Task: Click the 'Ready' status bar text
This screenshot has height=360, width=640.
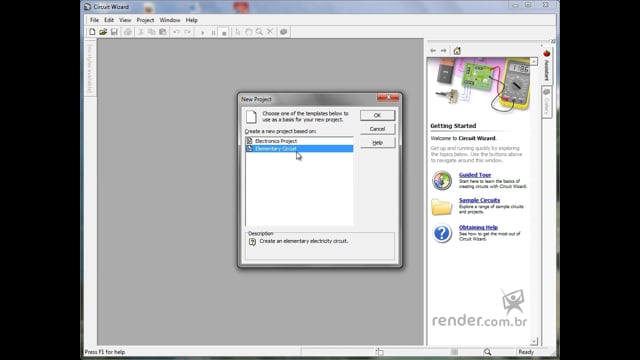Action: pyautogui.click(x=526, y=352)
